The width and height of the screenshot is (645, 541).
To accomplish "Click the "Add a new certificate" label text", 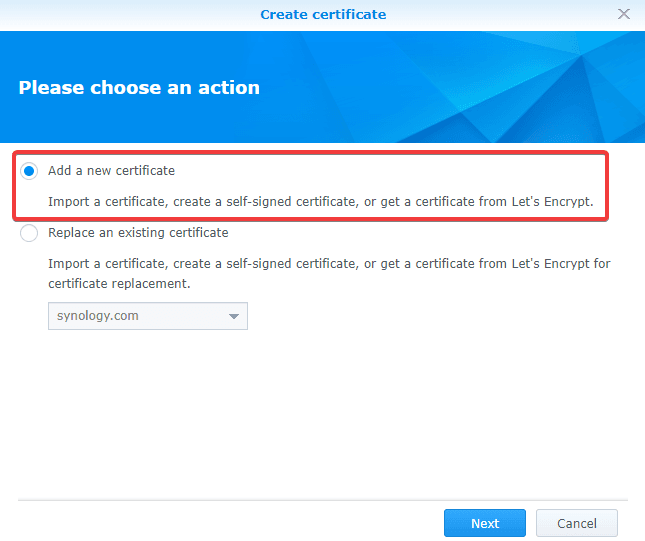I will pos(111,171).
